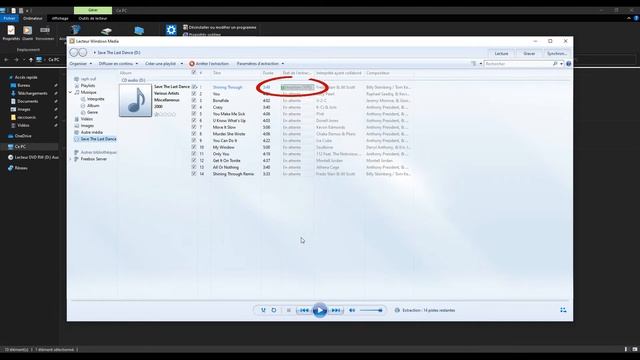
Task: Open Affichage tab in File Explorer
Action: [60, 18]
